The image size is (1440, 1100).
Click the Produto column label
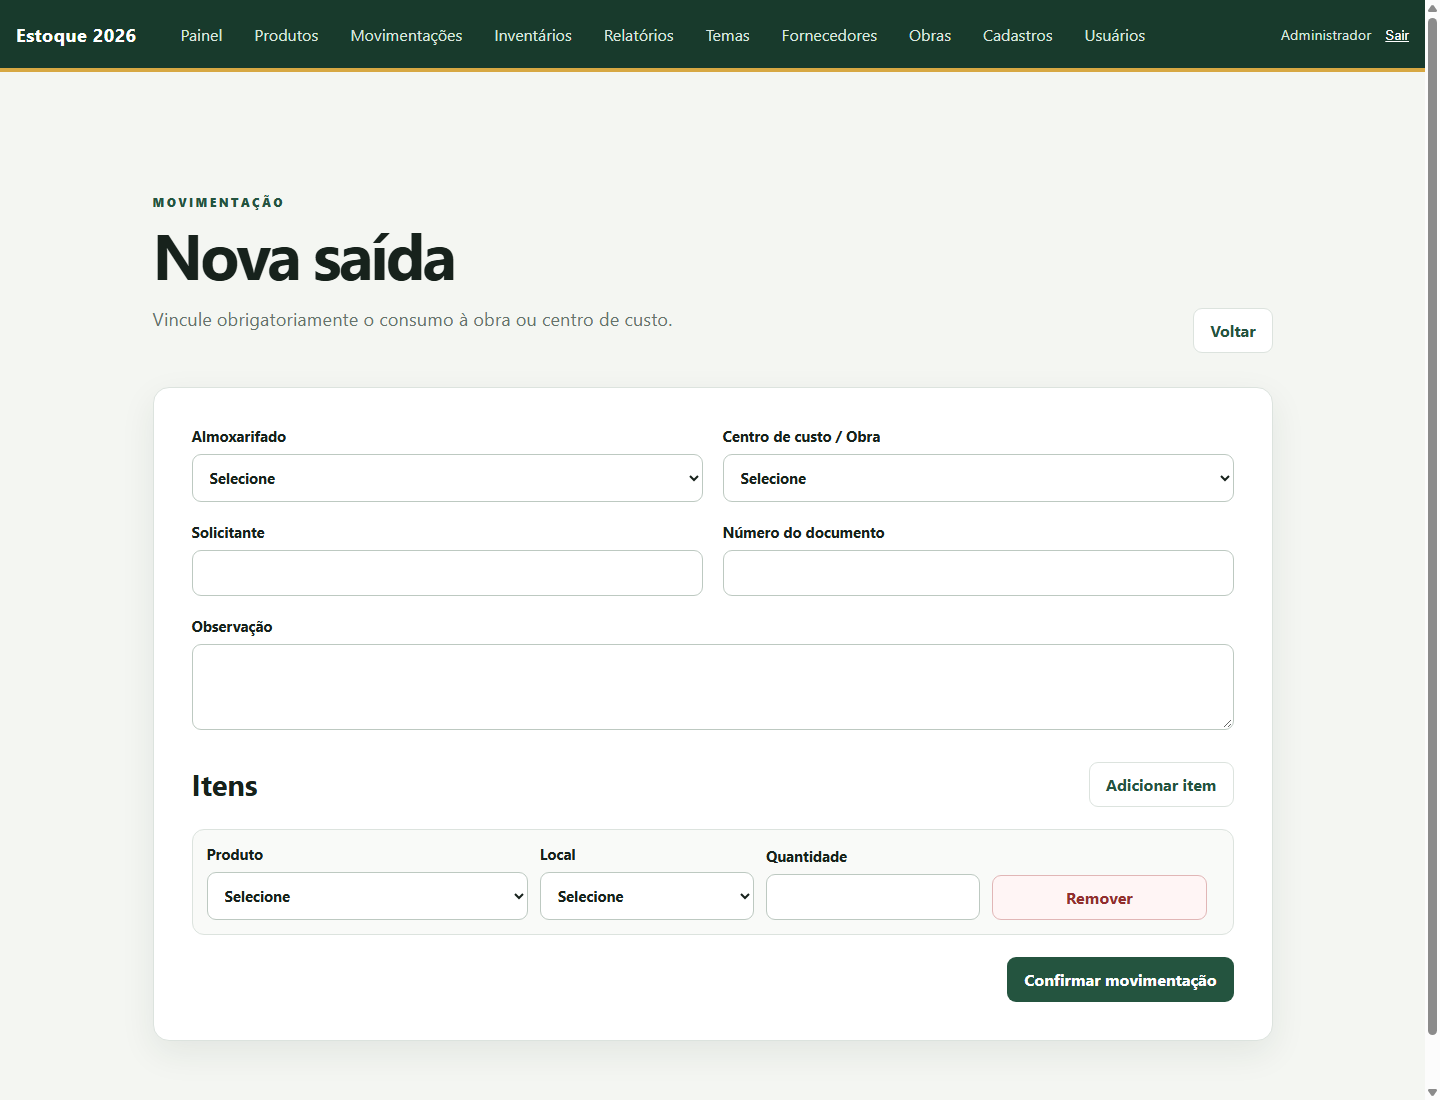[235, 855]
